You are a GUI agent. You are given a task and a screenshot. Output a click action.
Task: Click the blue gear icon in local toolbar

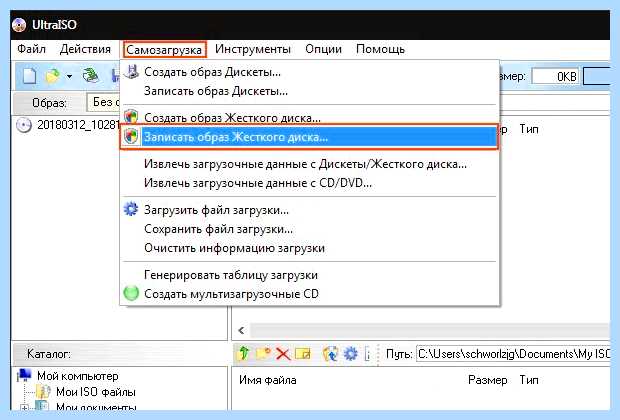[350, 353]
